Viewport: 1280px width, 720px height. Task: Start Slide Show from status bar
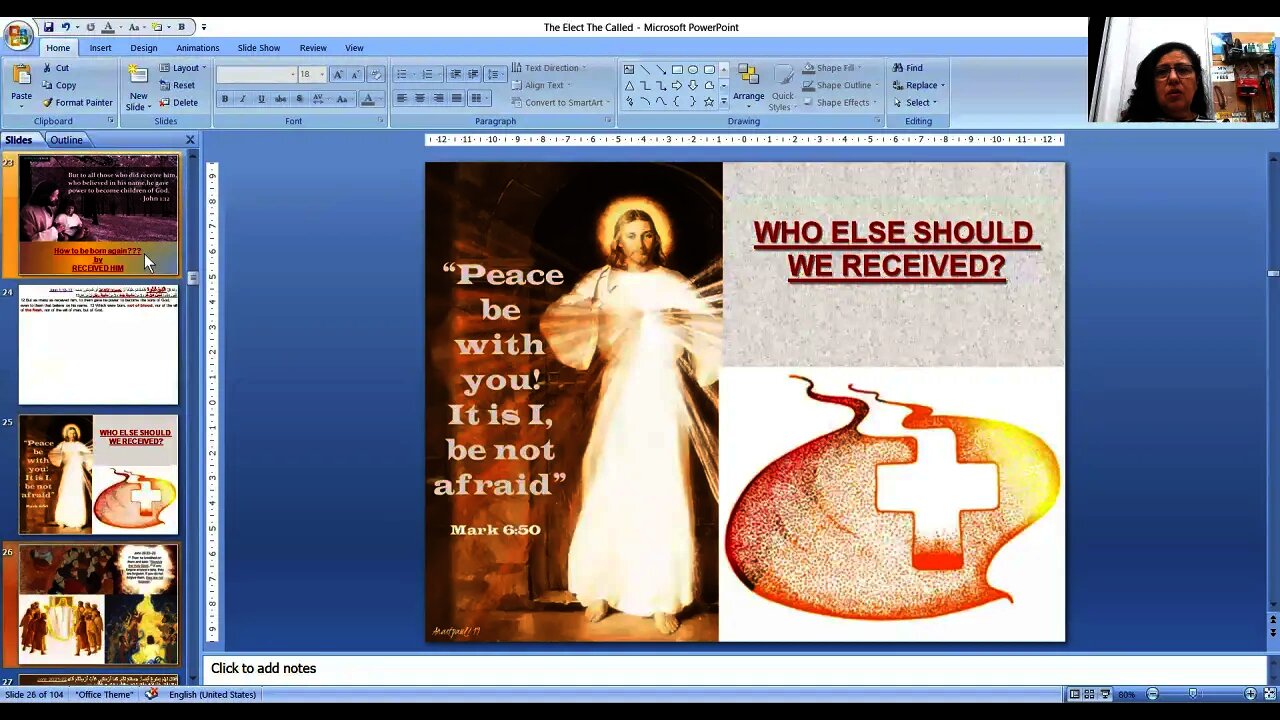[x=1105, y=694]
